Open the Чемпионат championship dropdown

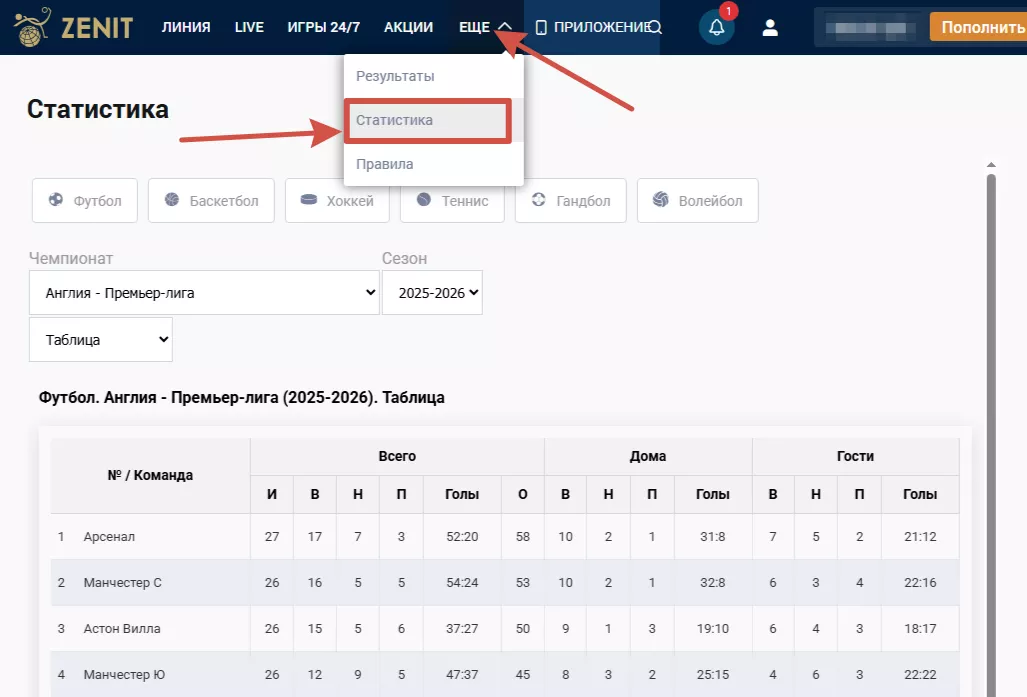(204, 293)
